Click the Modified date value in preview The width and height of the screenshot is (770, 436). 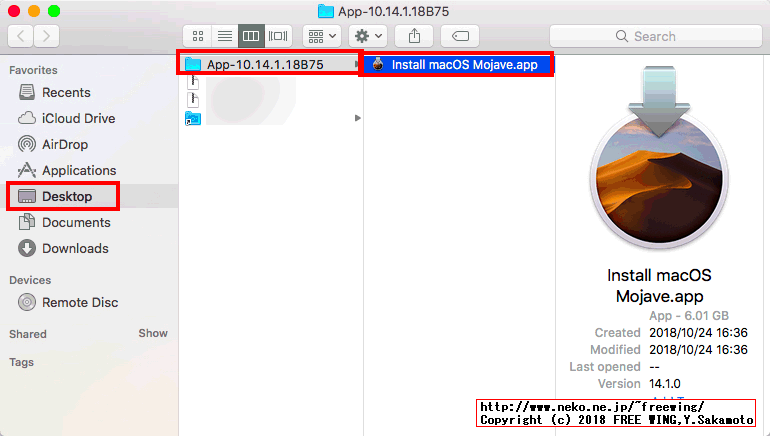coord(698,350)
